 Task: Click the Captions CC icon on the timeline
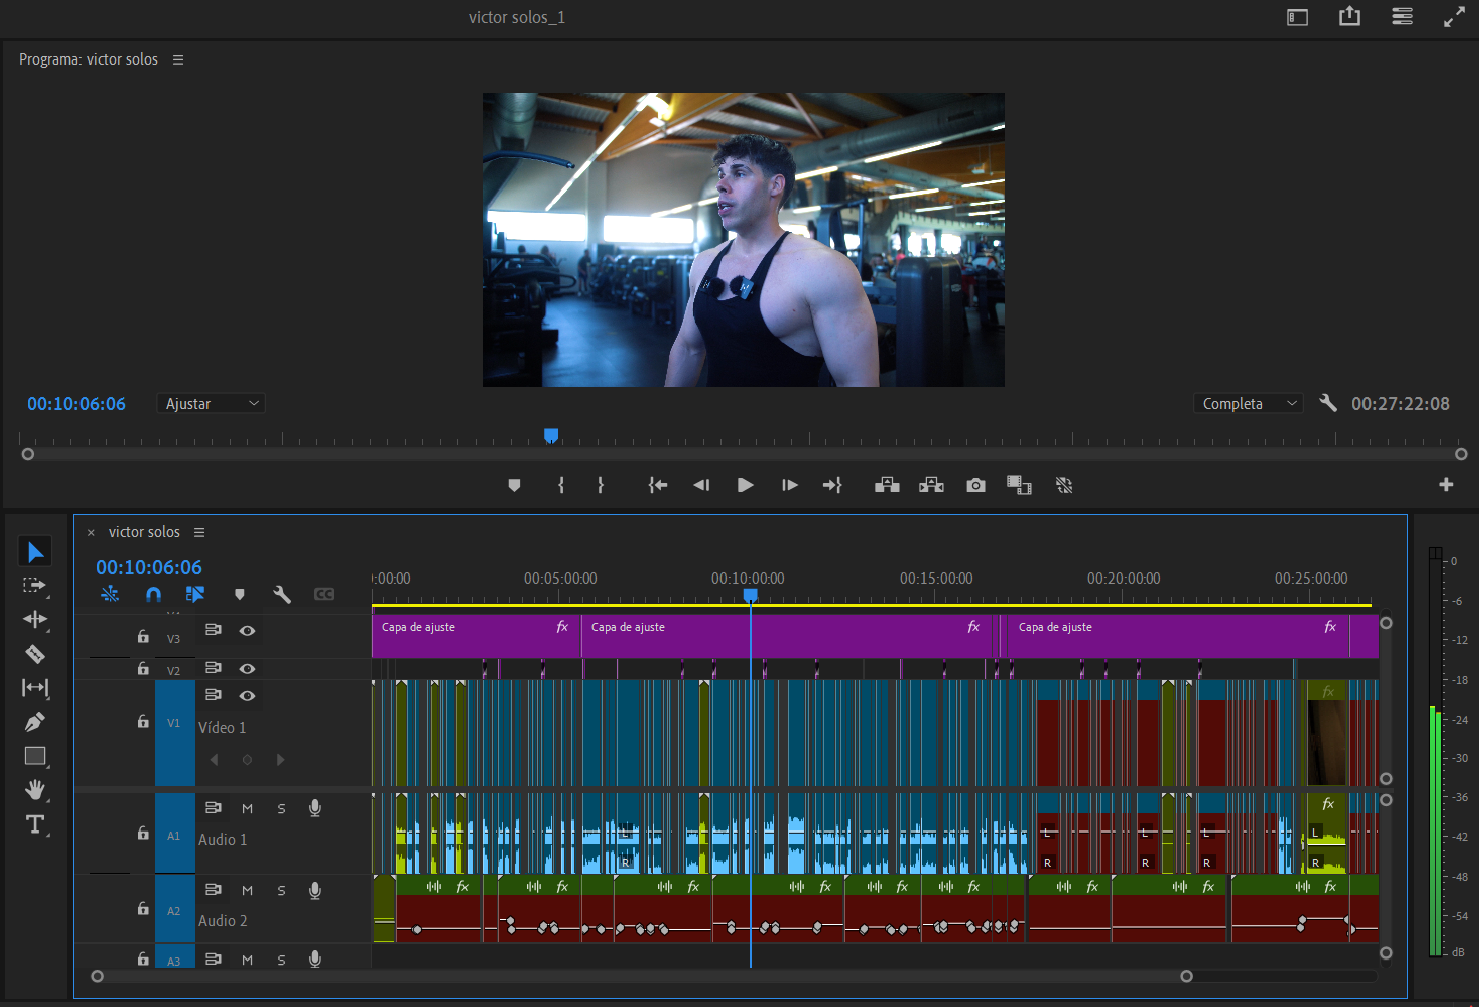coord(323,593)
